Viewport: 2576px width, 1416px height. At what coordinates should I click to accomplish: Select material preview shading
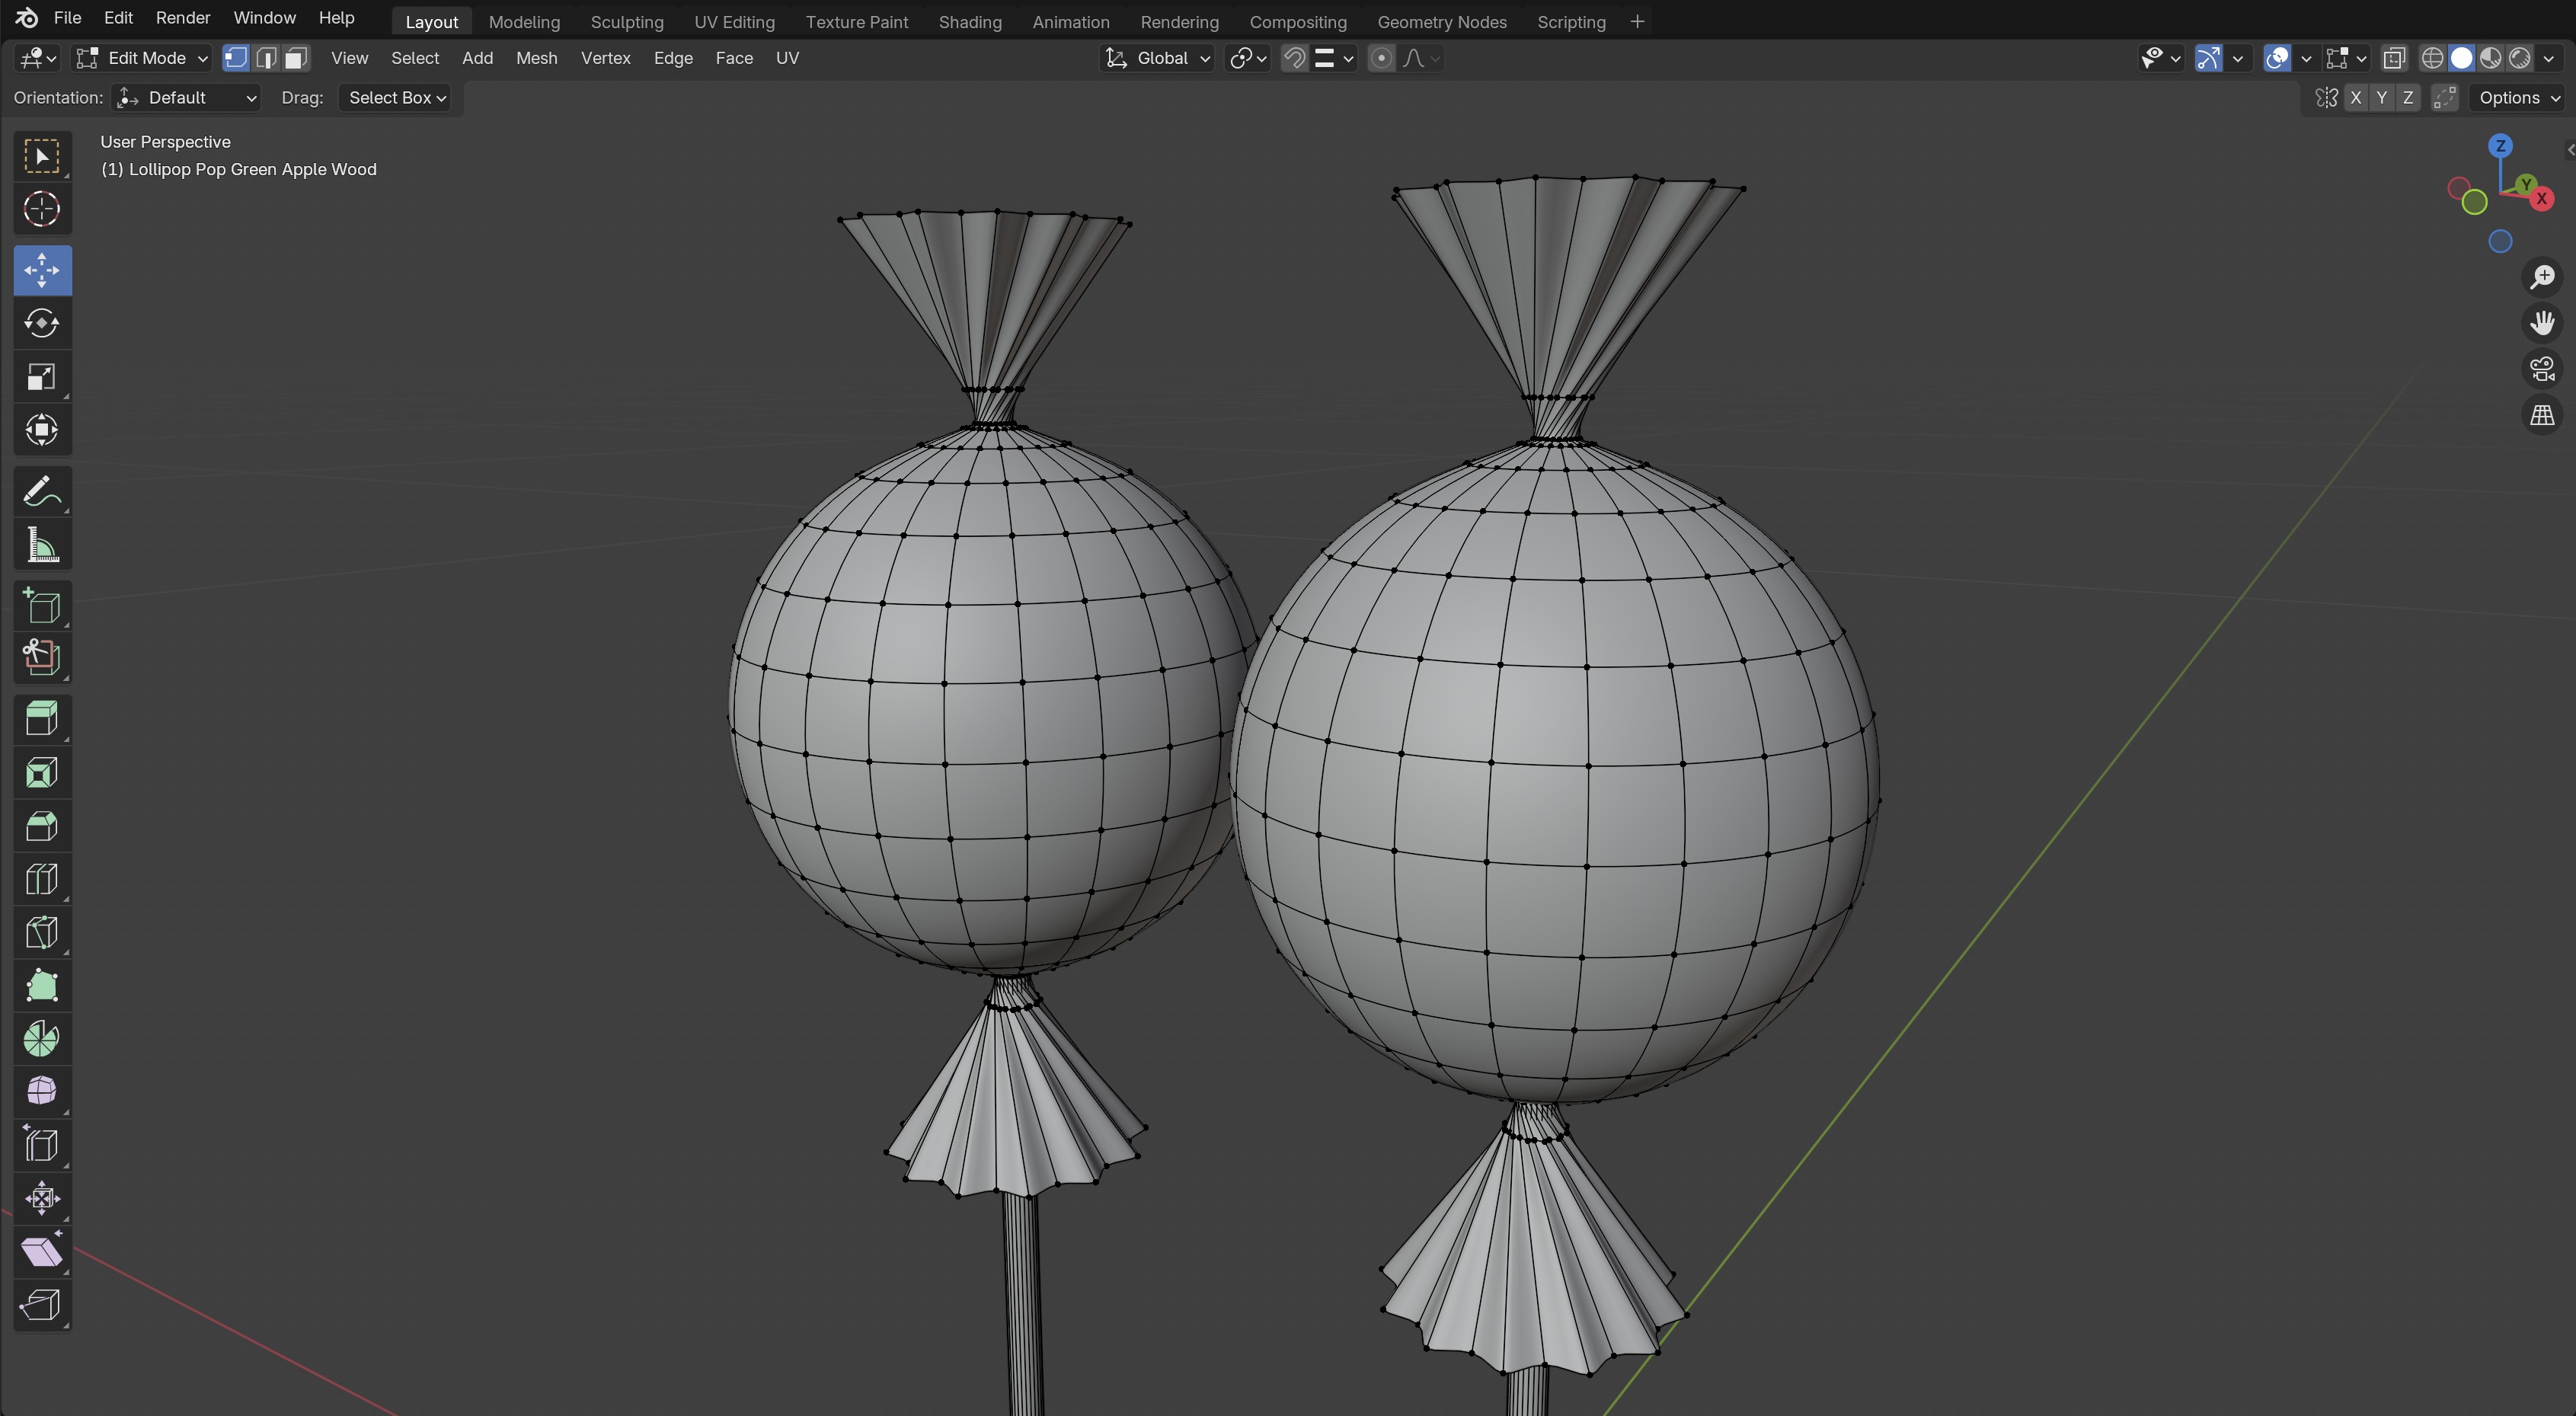pos(2491,58)
